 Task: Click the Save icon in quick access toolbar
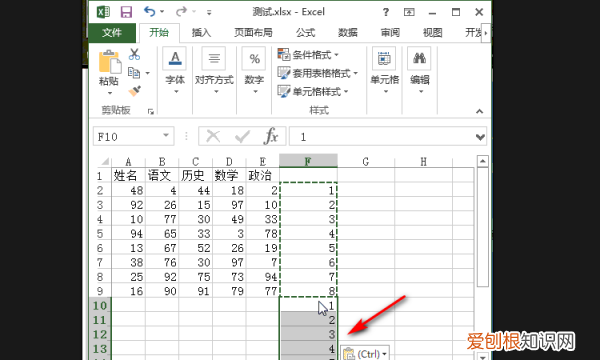tap(126, 12)
